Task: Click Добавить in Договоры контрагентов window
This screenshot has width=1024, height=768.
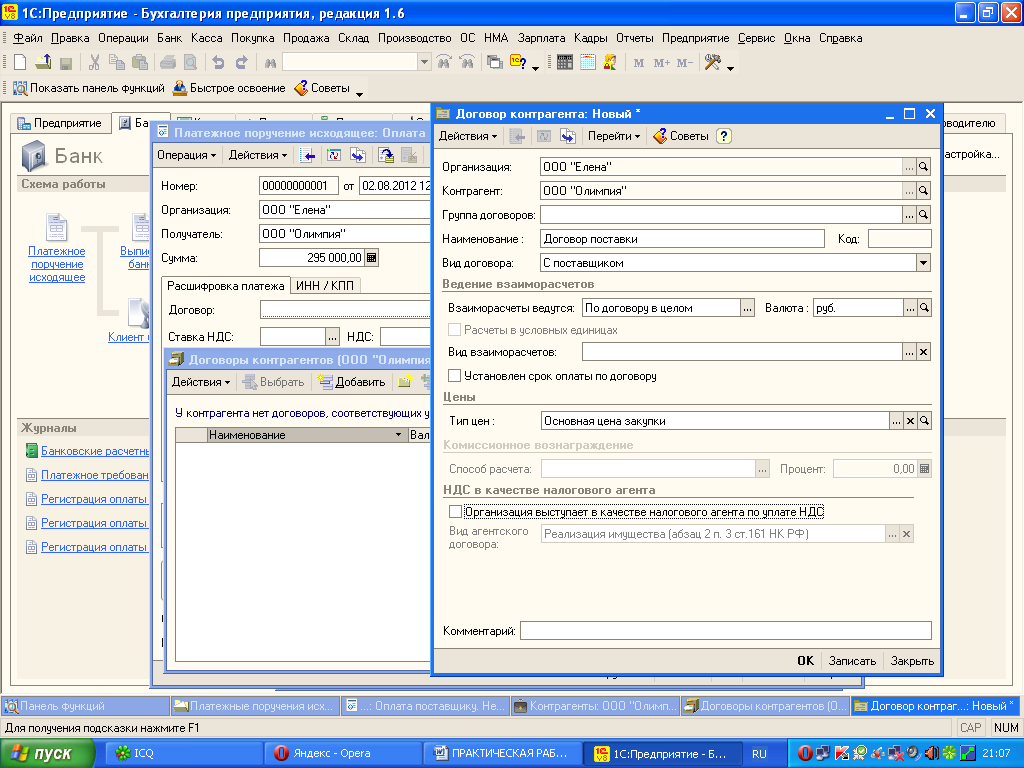Action: (352, 382)
